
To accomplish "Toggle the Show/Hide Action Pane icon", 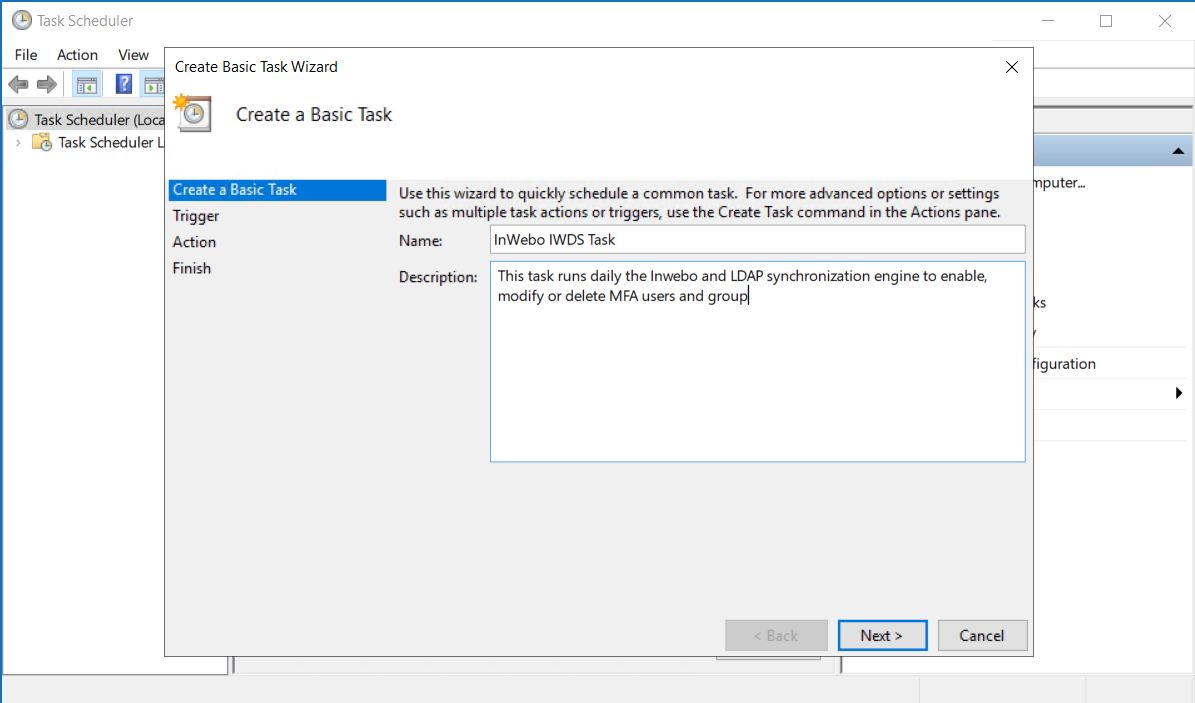I will pyautogui.click(x=154, y=84).
